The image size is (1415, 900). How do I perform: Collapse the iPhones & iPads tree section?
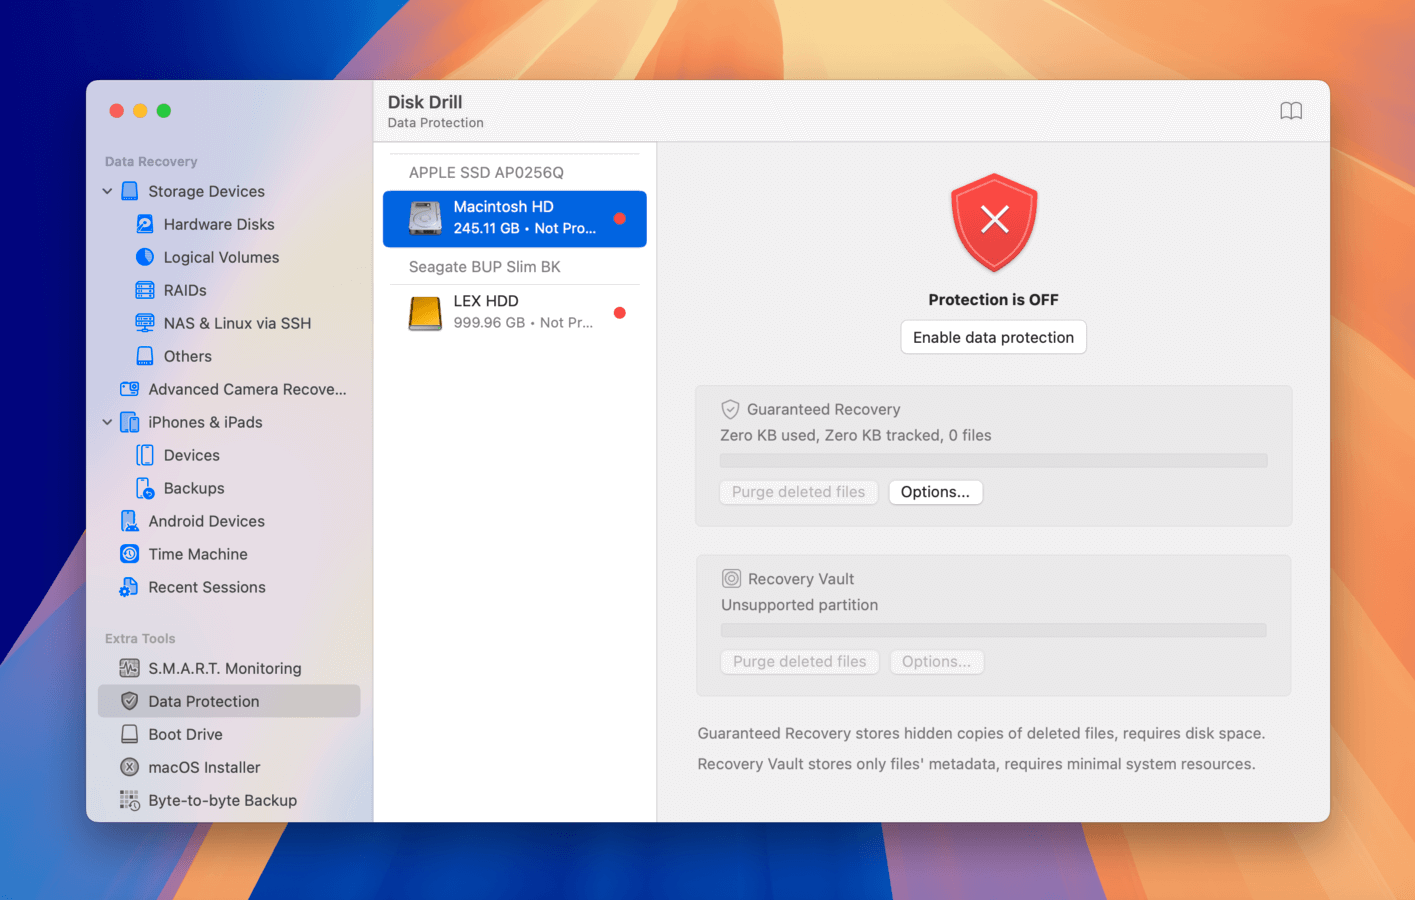[x=107, y=422]
